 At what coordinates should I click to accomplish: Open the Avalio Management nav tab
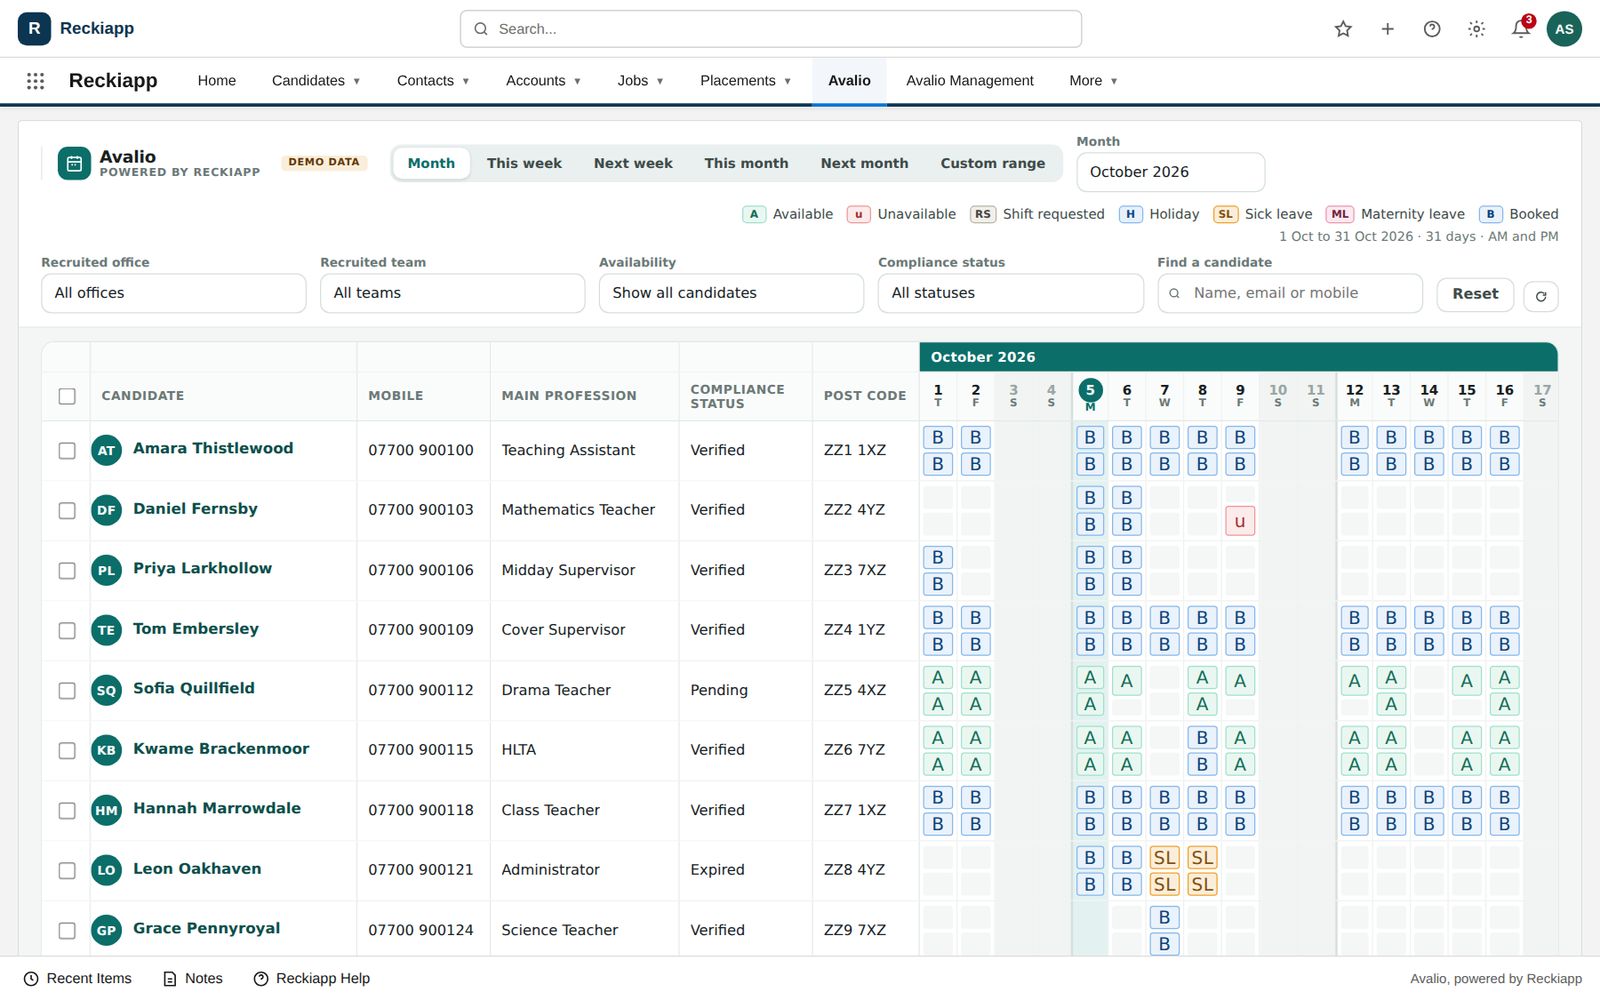coord(969,81)
